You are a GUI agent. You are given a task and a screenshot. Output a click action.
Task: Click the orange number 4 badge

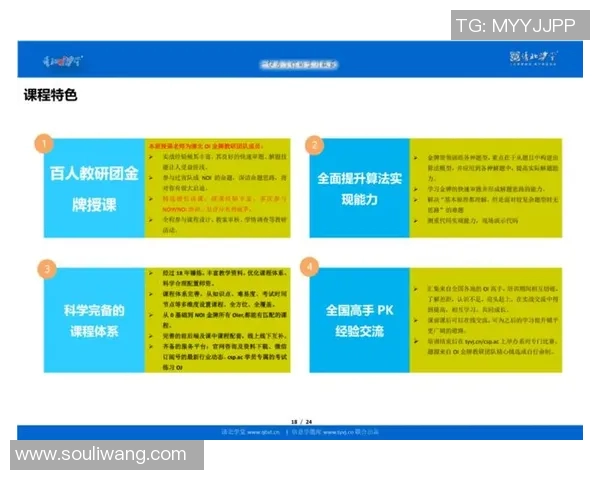[310, 267]
